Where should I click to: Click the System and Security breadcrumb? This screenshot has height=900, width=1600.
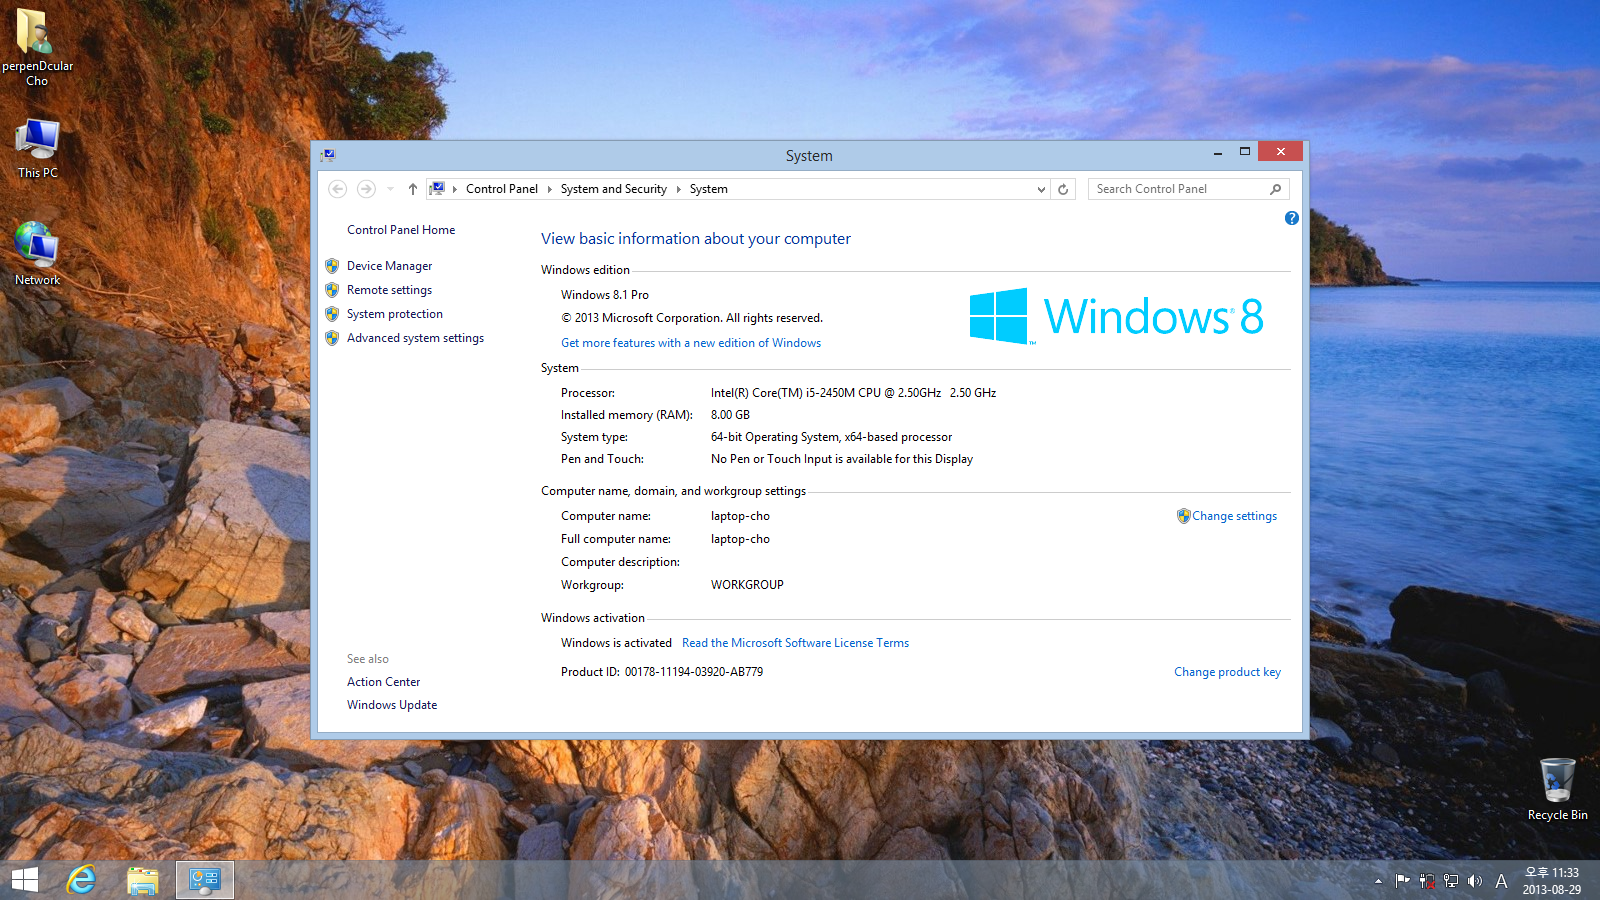(613, 189)
